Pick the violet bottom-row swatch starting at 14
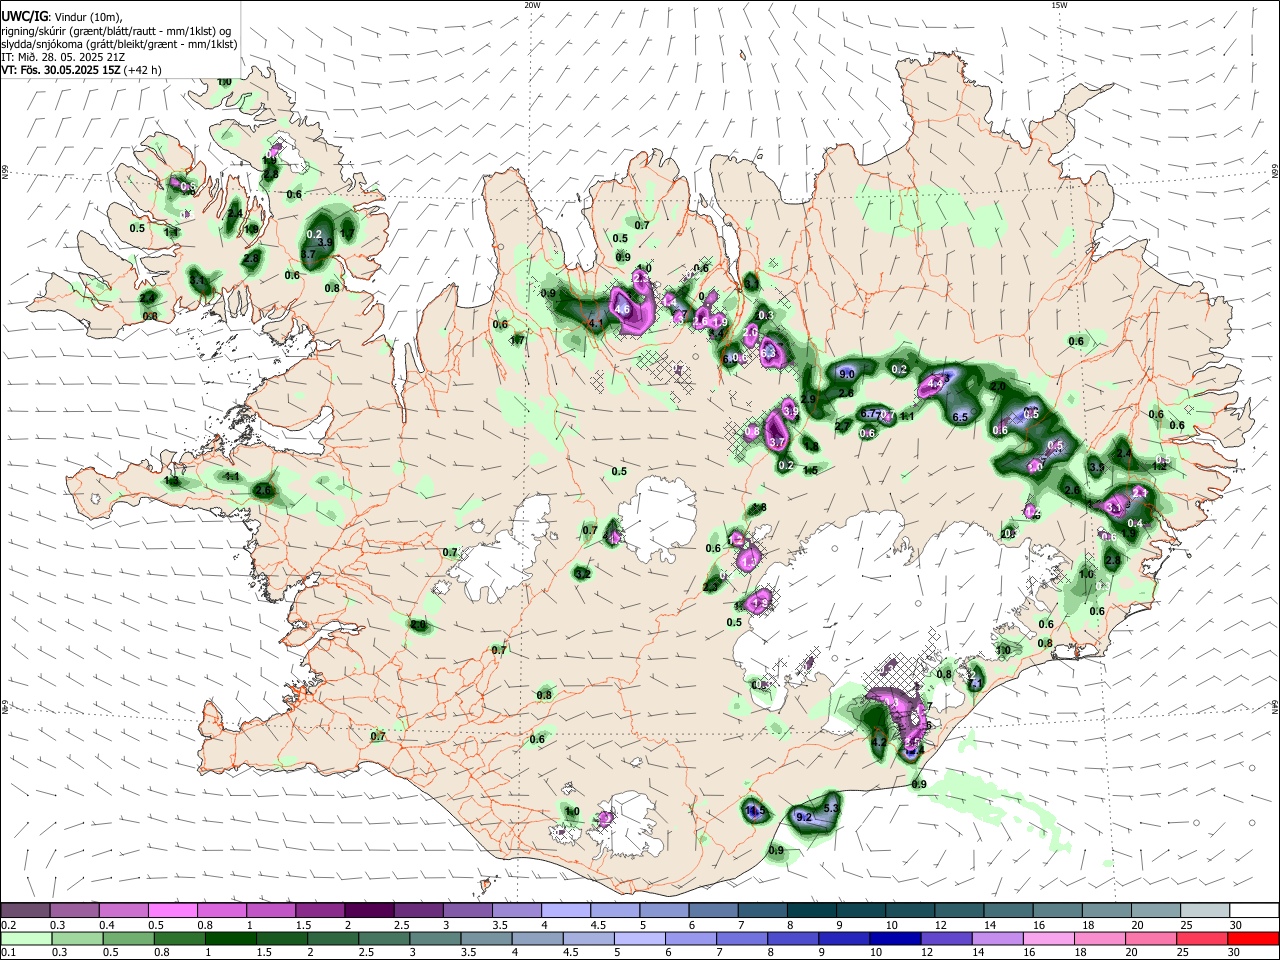The height and width of the screenshot is (960, 1280). [x=997, y=938]
